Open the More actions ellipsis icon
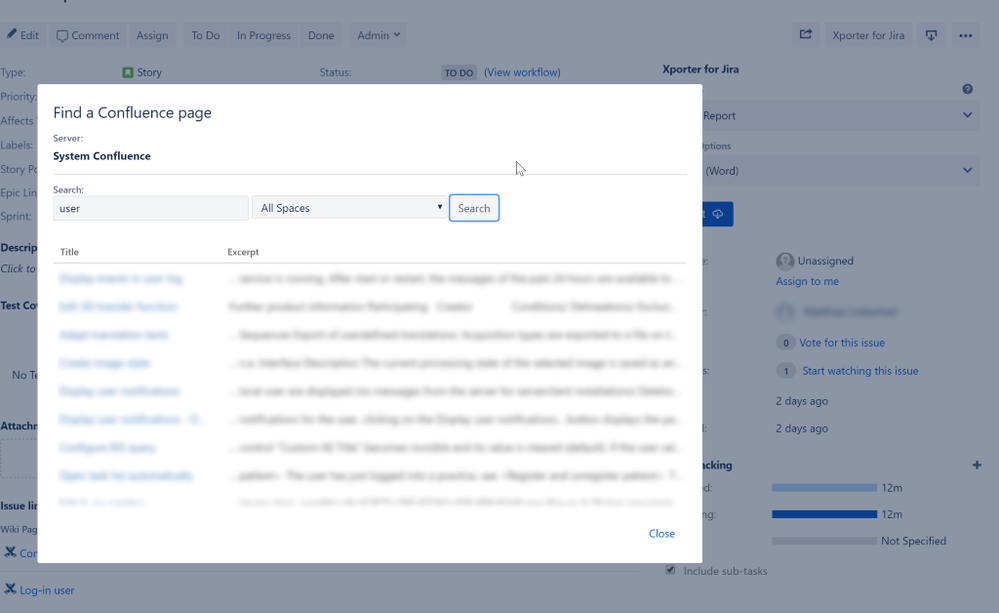 pos(966,35)
